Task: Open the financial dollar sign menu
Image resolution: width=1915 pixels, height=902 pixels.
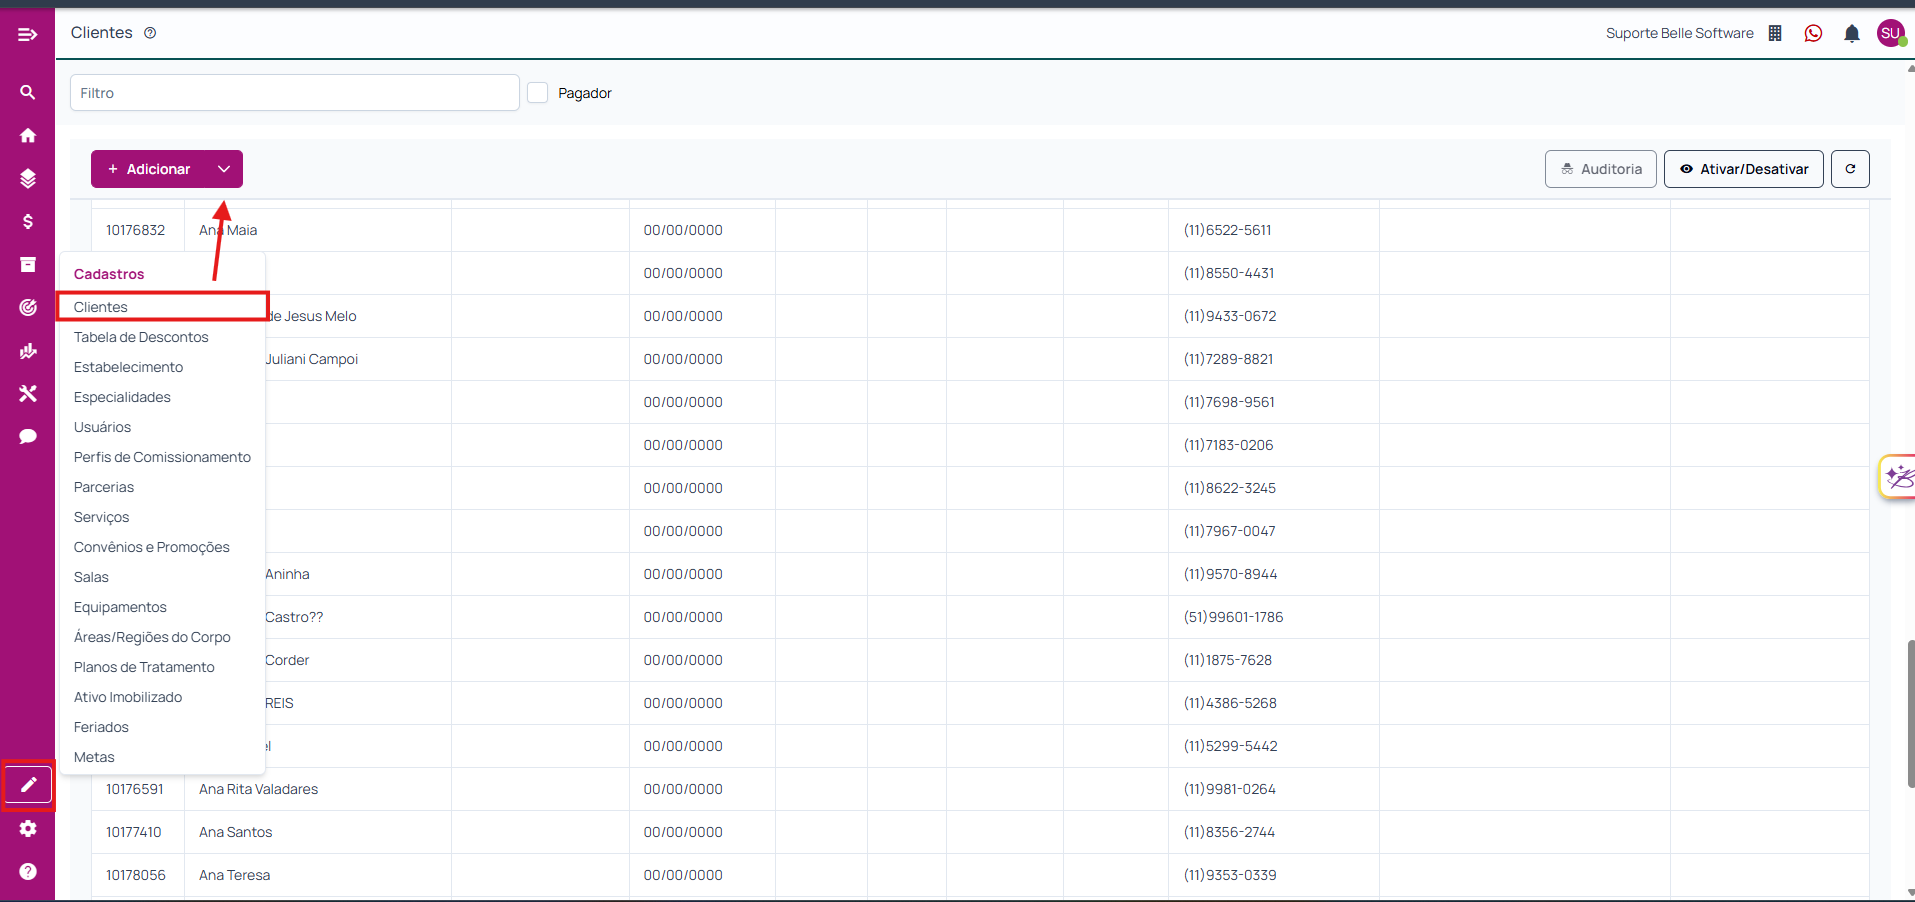Action: click(x=28, y=221)
